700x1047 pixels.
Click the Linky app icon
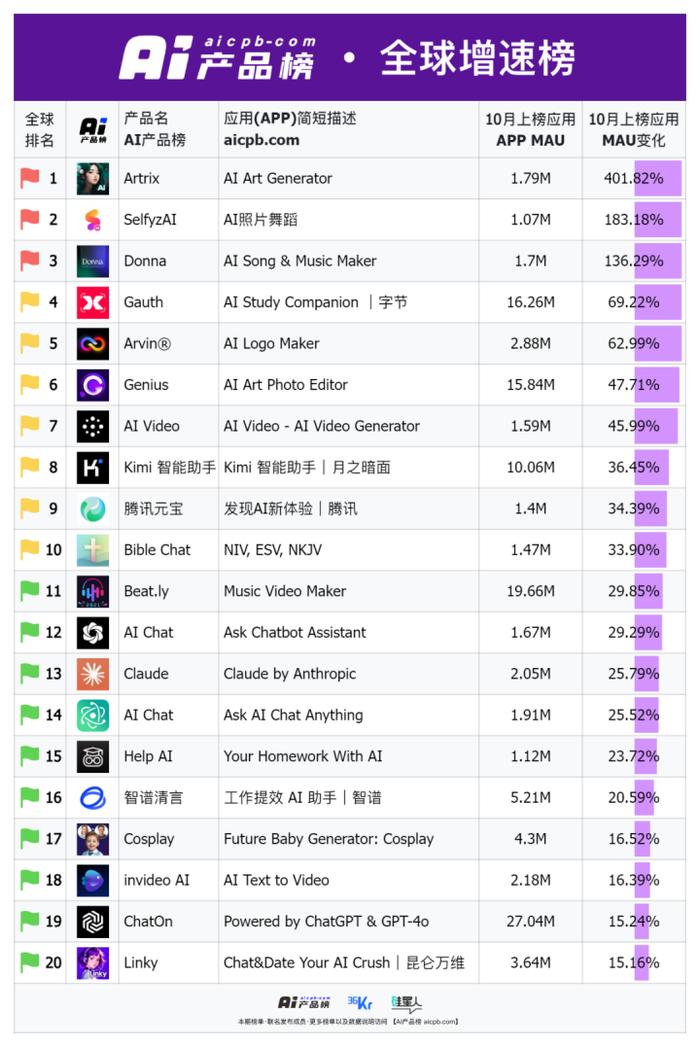tap(93, 963)
